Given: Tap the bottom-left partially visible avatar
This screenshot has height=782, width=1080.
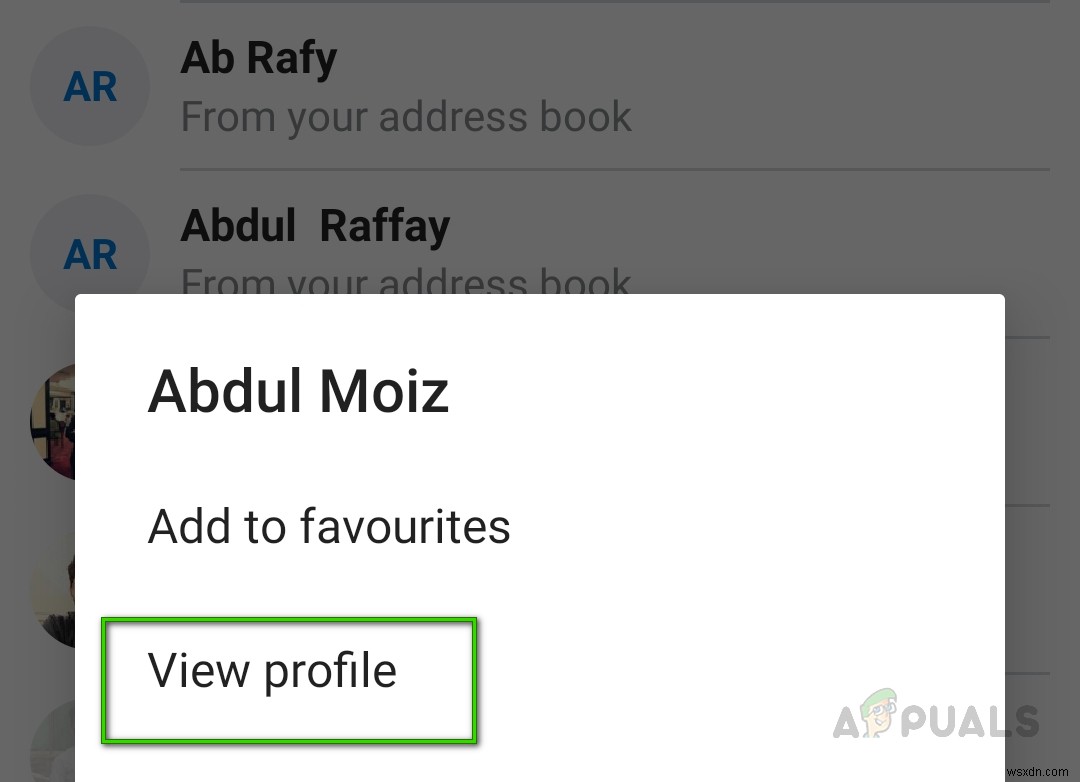Looking at the screenshot, I should pyautogui.click(x=52, y=745).
